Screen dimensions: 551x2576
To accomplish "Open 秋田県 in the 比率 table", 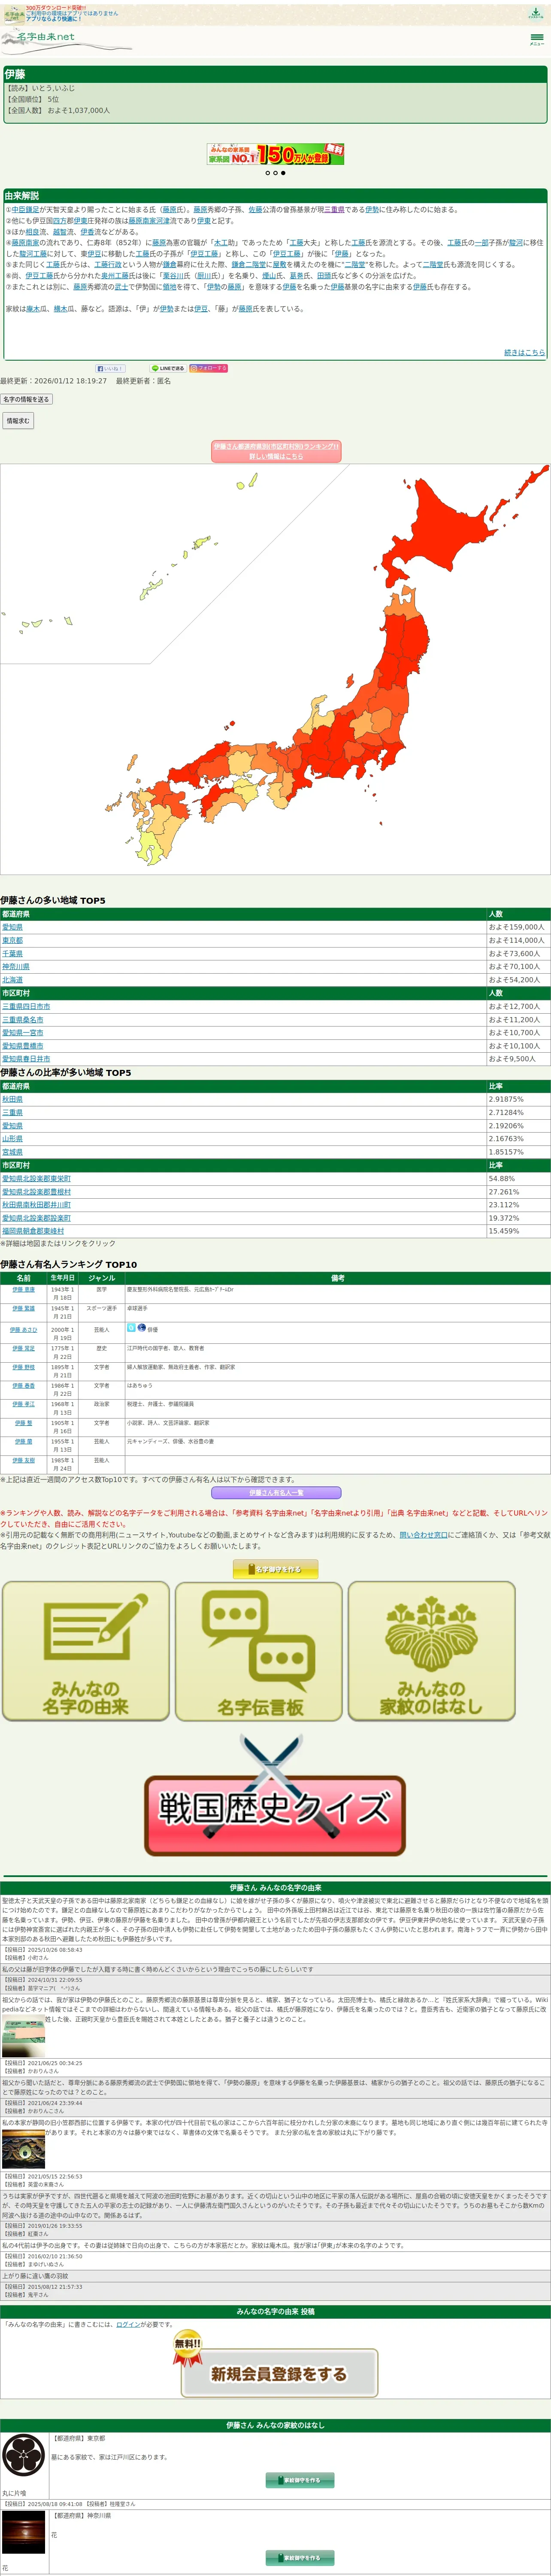I will coord(12,1099).
